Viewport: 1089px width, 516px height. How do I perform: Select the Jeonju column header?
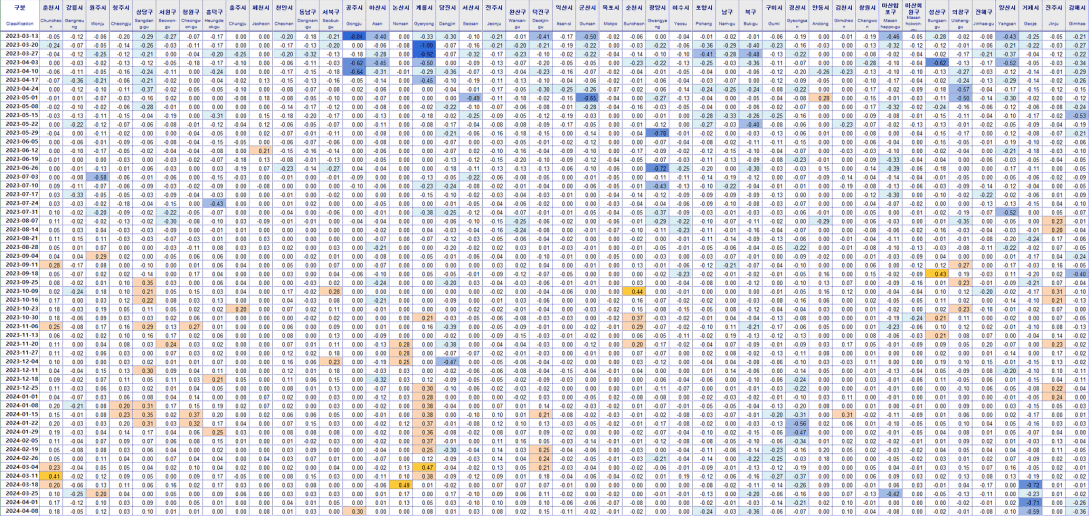pos(496,16)
